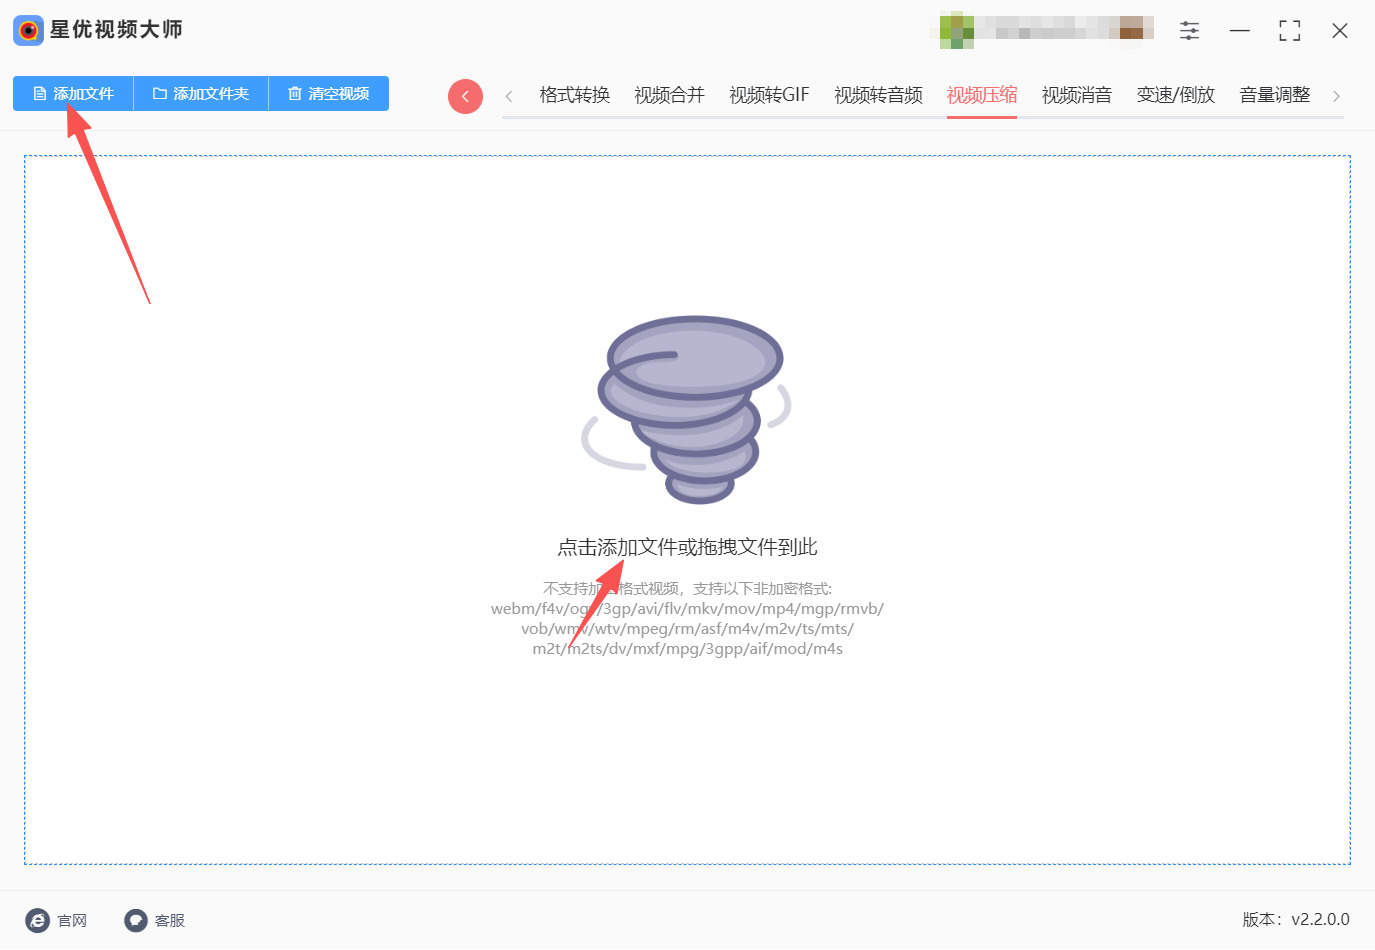Click the 添加文件夹 add folder button
This screenshot has height=950, width=1375.
click(x=201, y=94)
